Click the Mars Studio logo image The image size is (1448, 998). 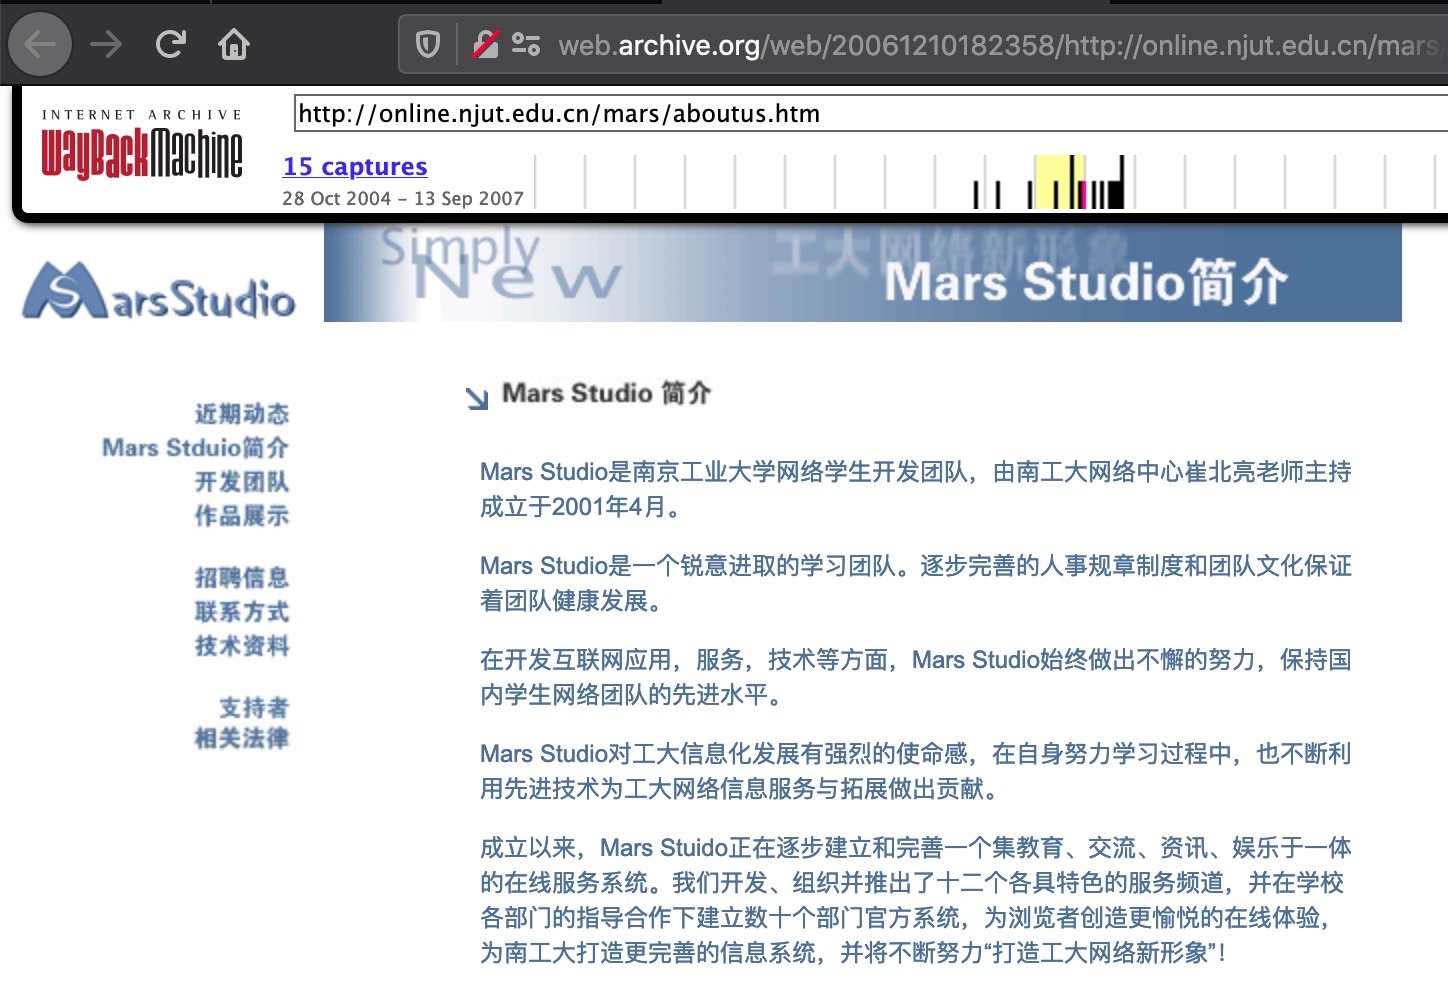tap(159, 291)
